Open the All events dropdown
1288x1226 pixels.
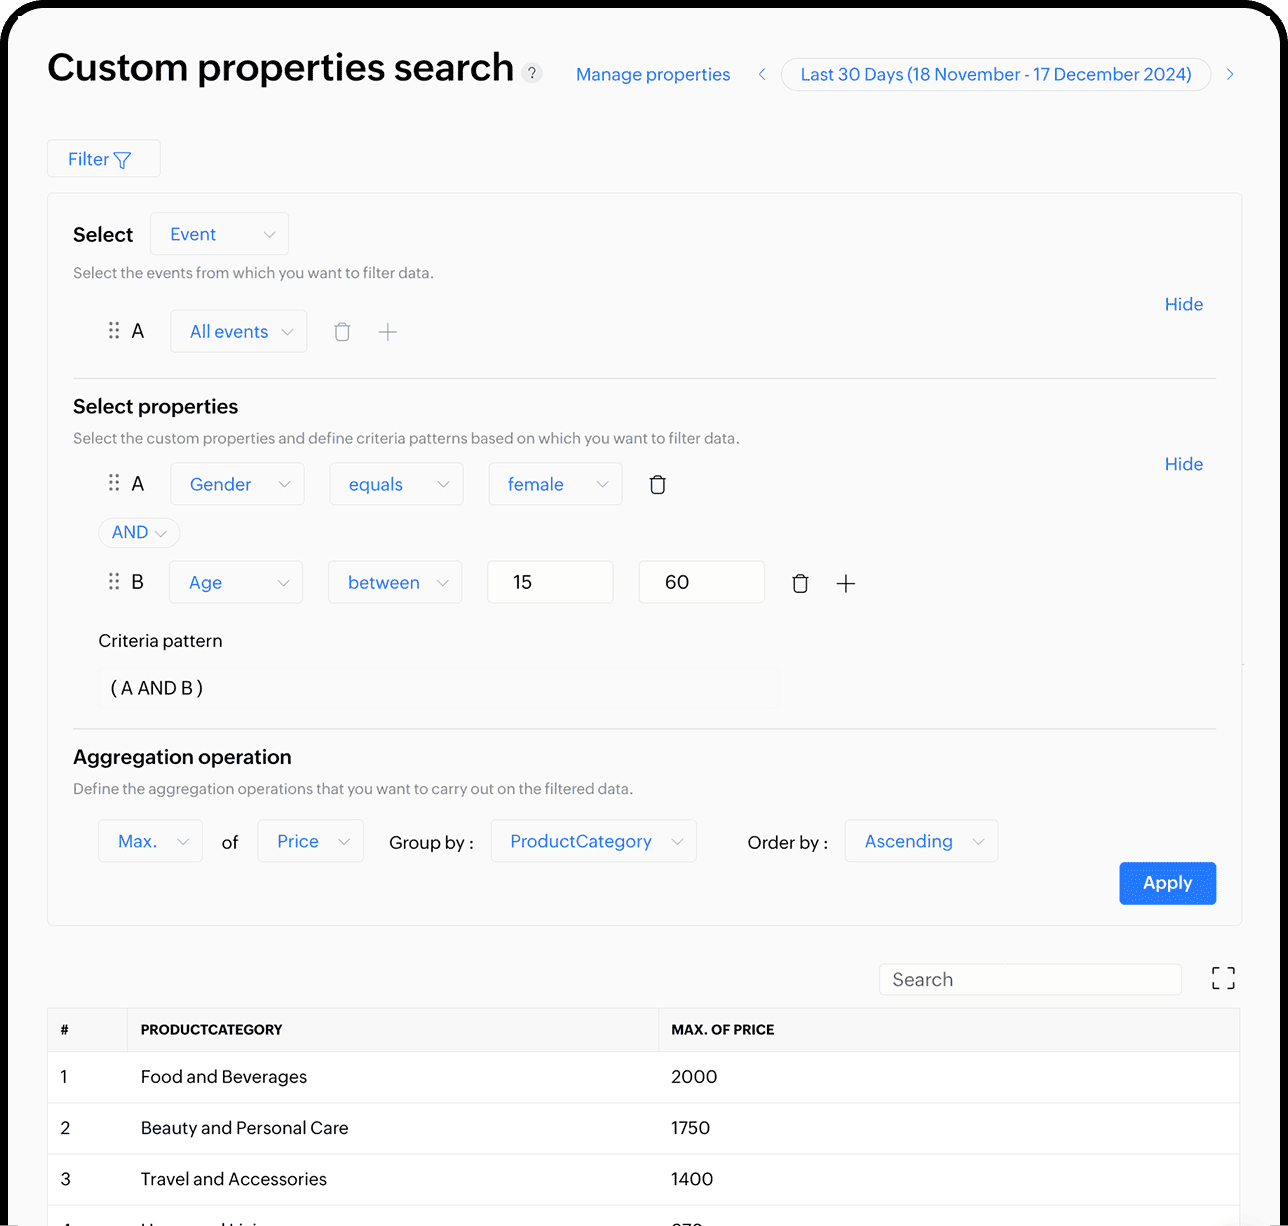[239, 332]
